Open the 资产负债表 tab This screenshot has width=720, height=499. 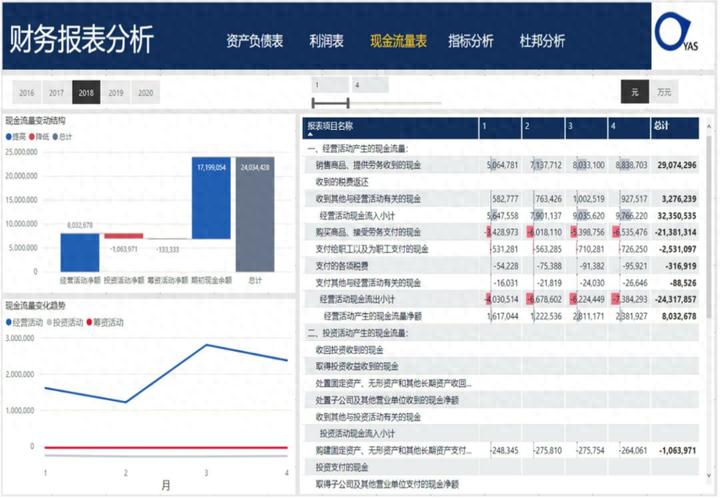(254, 41)
